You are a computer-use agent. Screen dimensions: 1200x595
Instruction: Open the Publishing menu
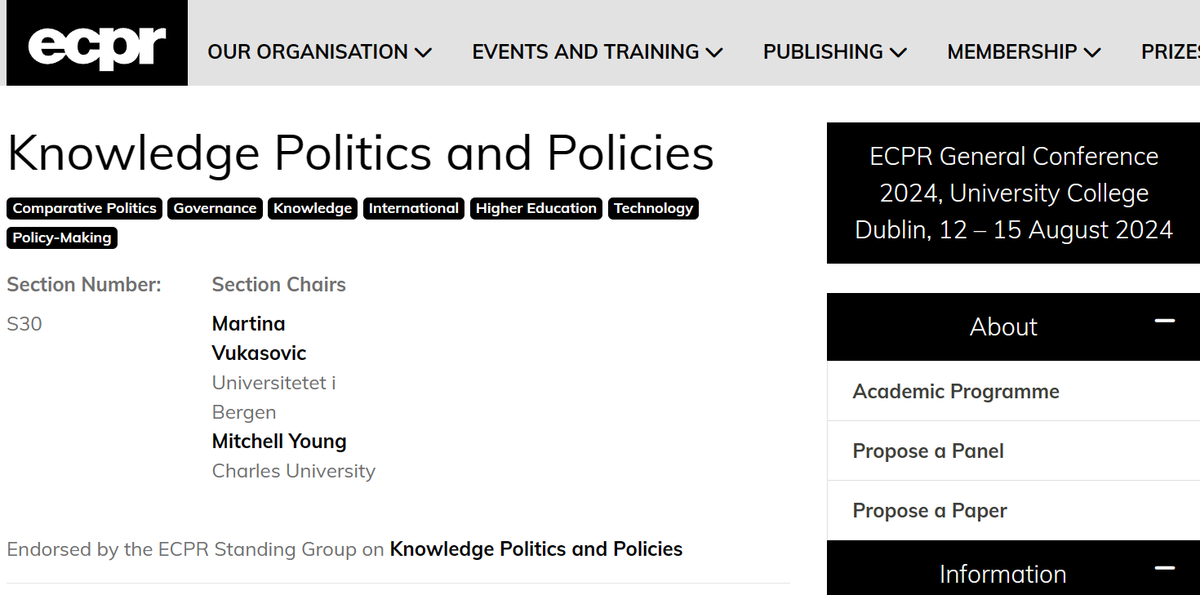coord(835,52)
